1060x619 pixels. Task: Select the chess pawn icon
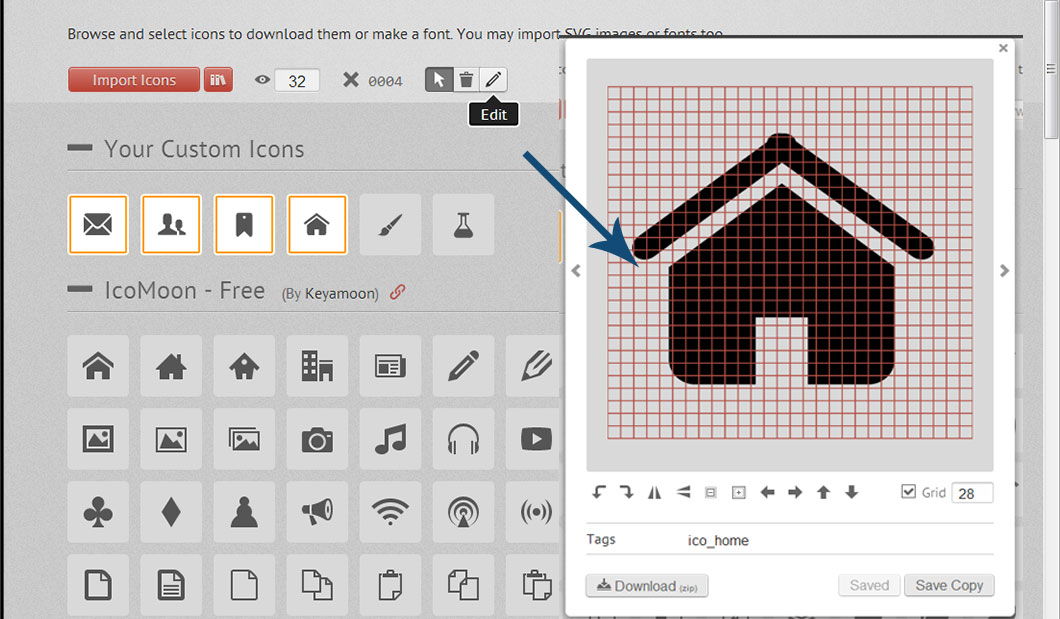click(244, 512)
